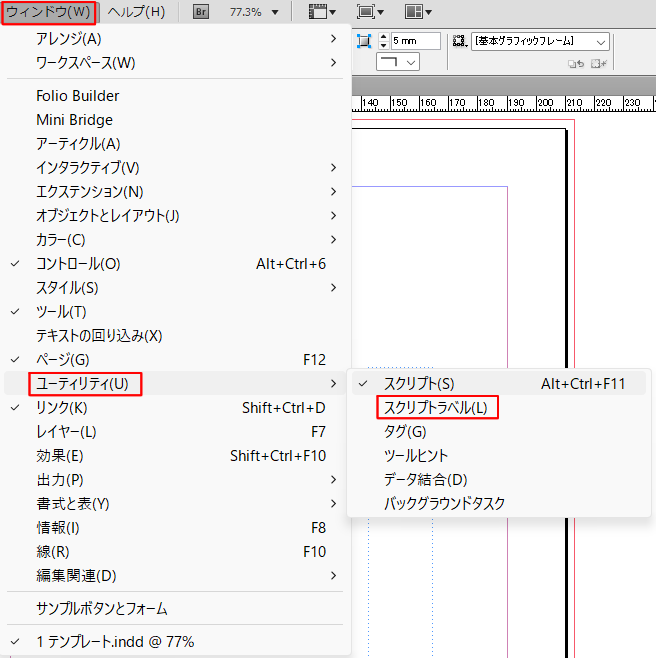Select Script Label from Utilities submenu
The width and height of the screenshot is (656, 658).
click(436, 407)
